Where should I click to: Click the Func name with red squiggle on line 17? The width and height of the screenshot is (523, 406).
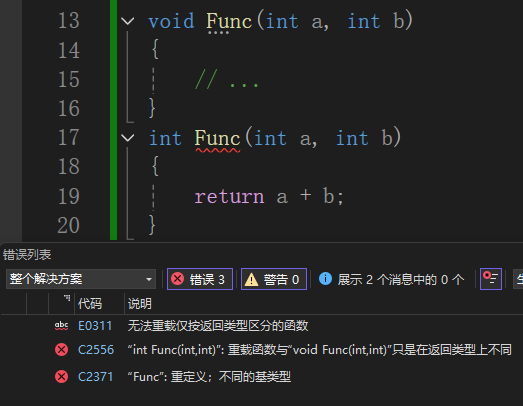coord(217,138)
